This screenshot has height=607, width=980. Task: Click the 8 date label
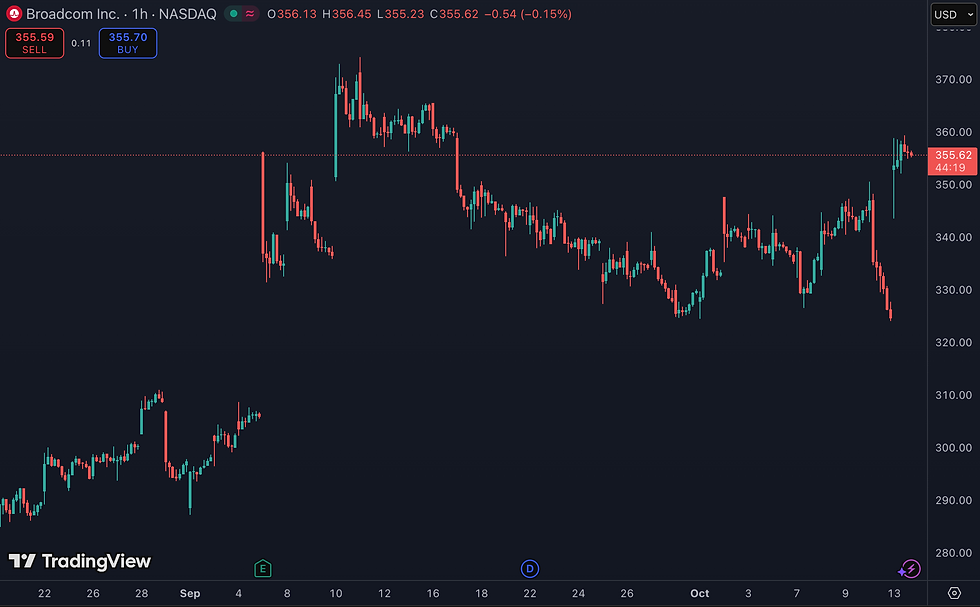(287, 593)
